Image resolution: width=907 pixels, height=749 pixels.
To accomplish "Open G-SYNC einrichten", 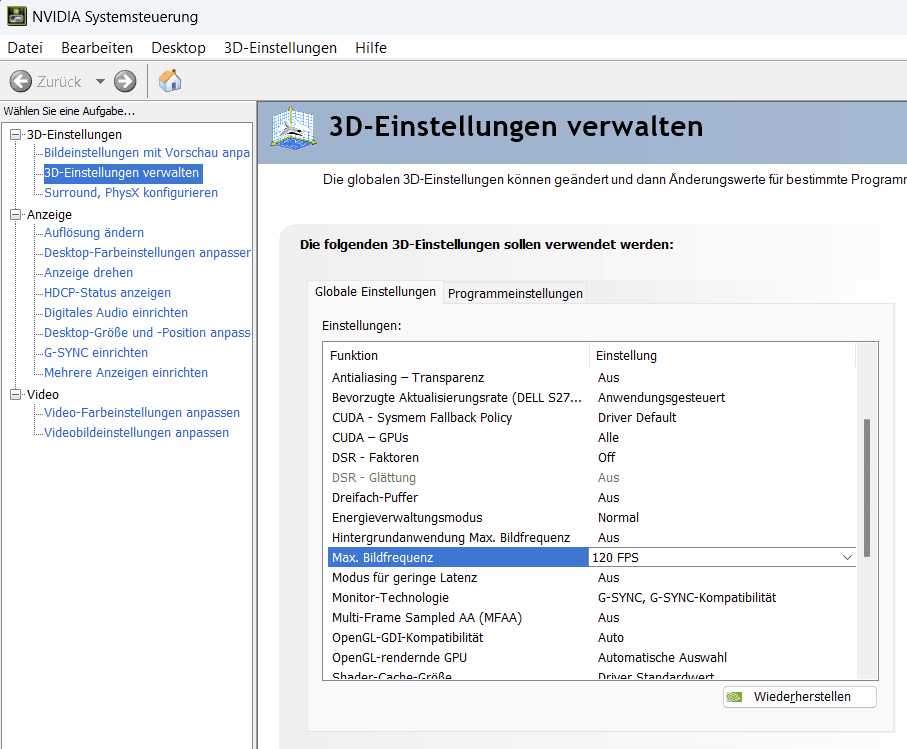I will coord(96,352).
